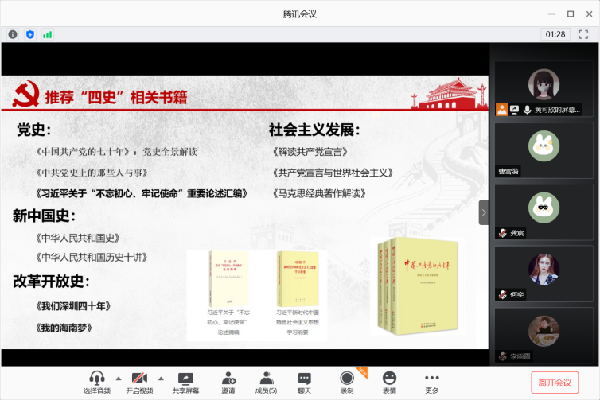Start recording the meeting
This screenshot has height=400, width=600.
[x=346, y=377]
